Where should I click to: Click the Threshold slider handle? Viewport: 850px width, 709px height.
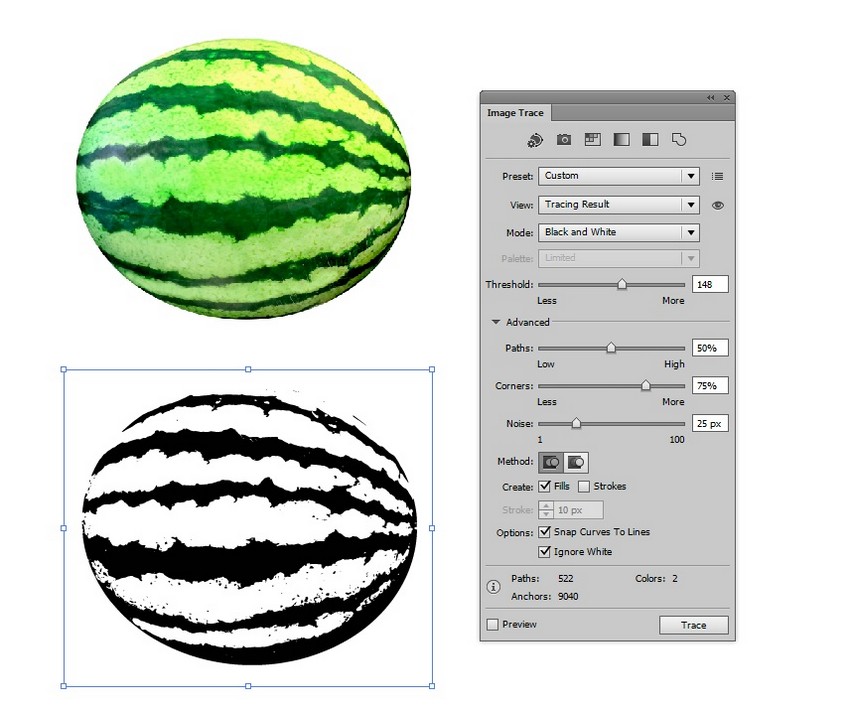pos(622,284)
